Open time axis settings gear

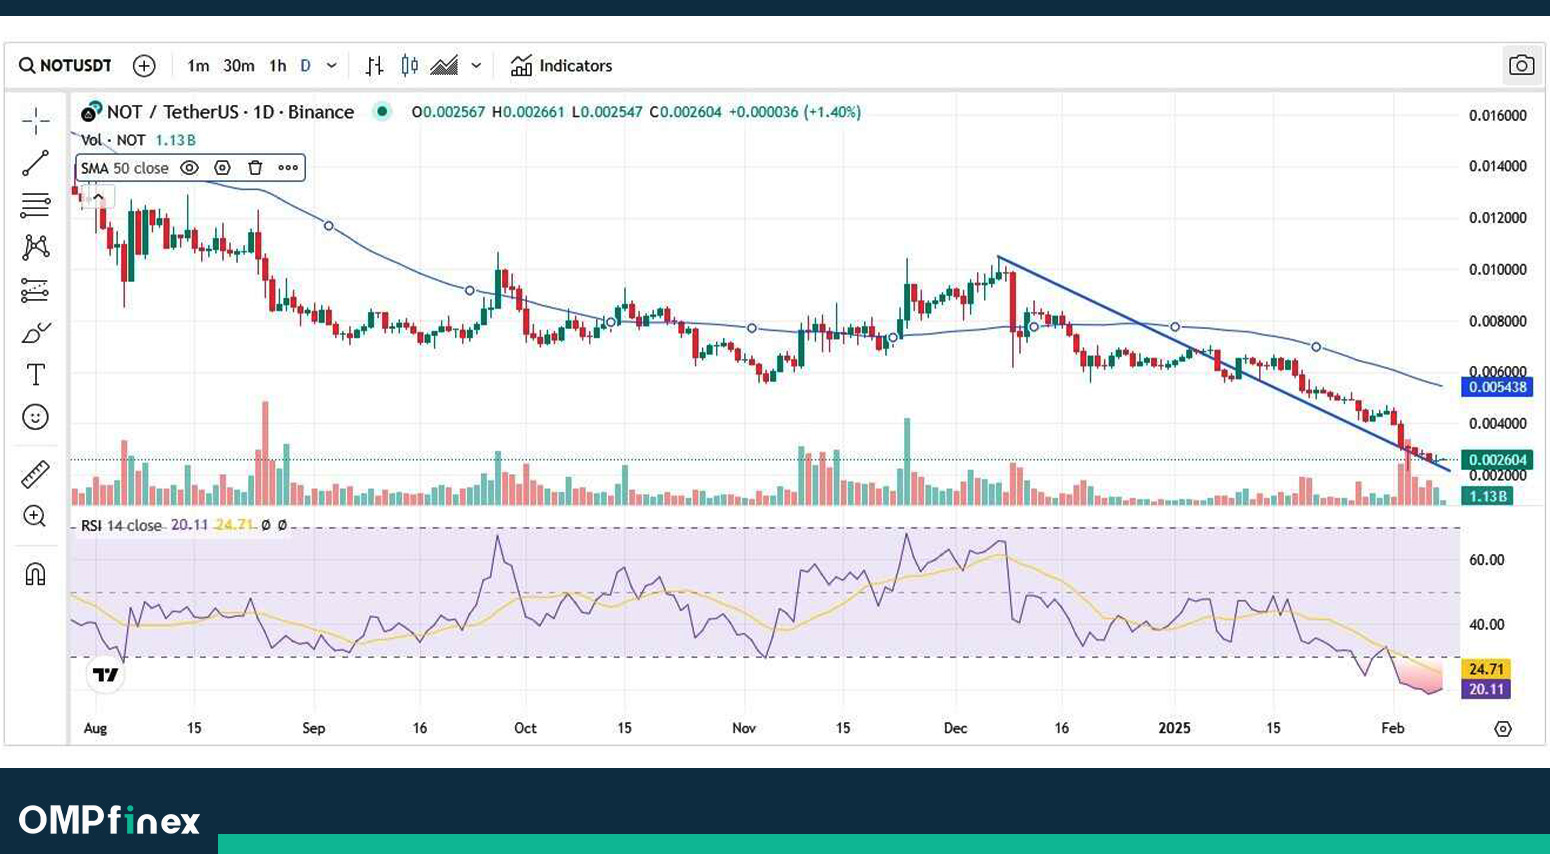pos(1502,729)
